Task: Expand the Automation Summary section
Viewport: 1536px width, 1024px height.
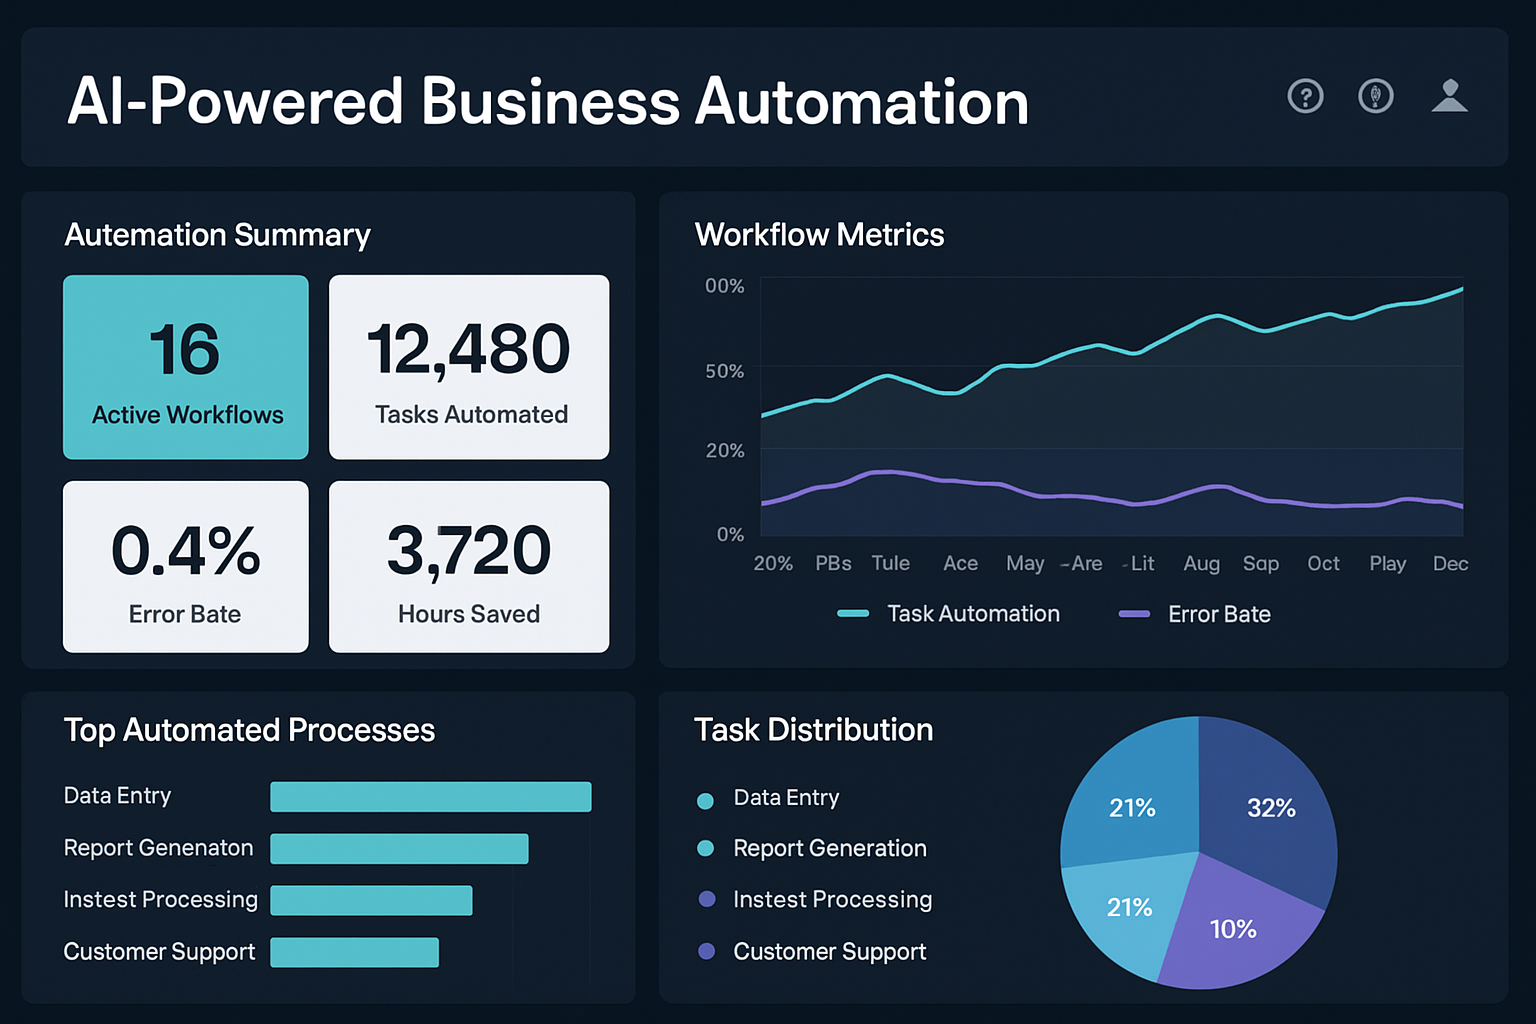Action: [217, 236]
